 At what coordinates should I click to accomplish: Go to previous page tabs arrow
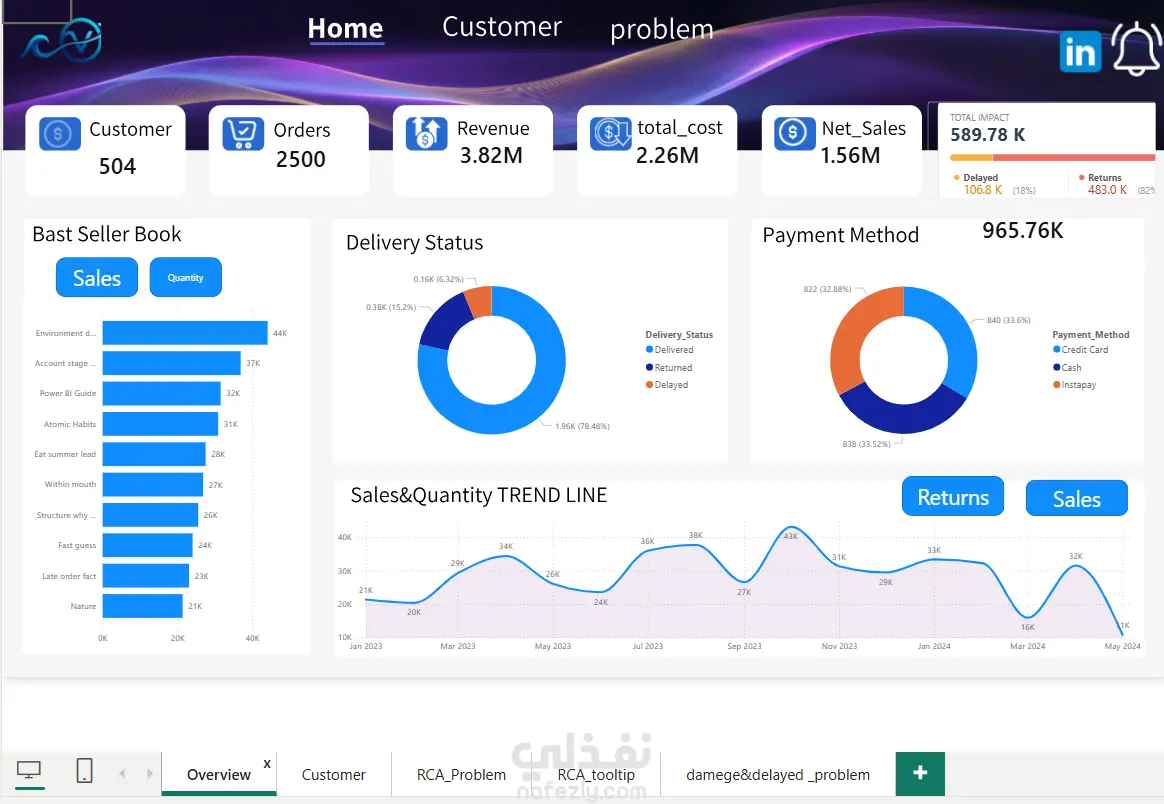[x=122, y=774]
